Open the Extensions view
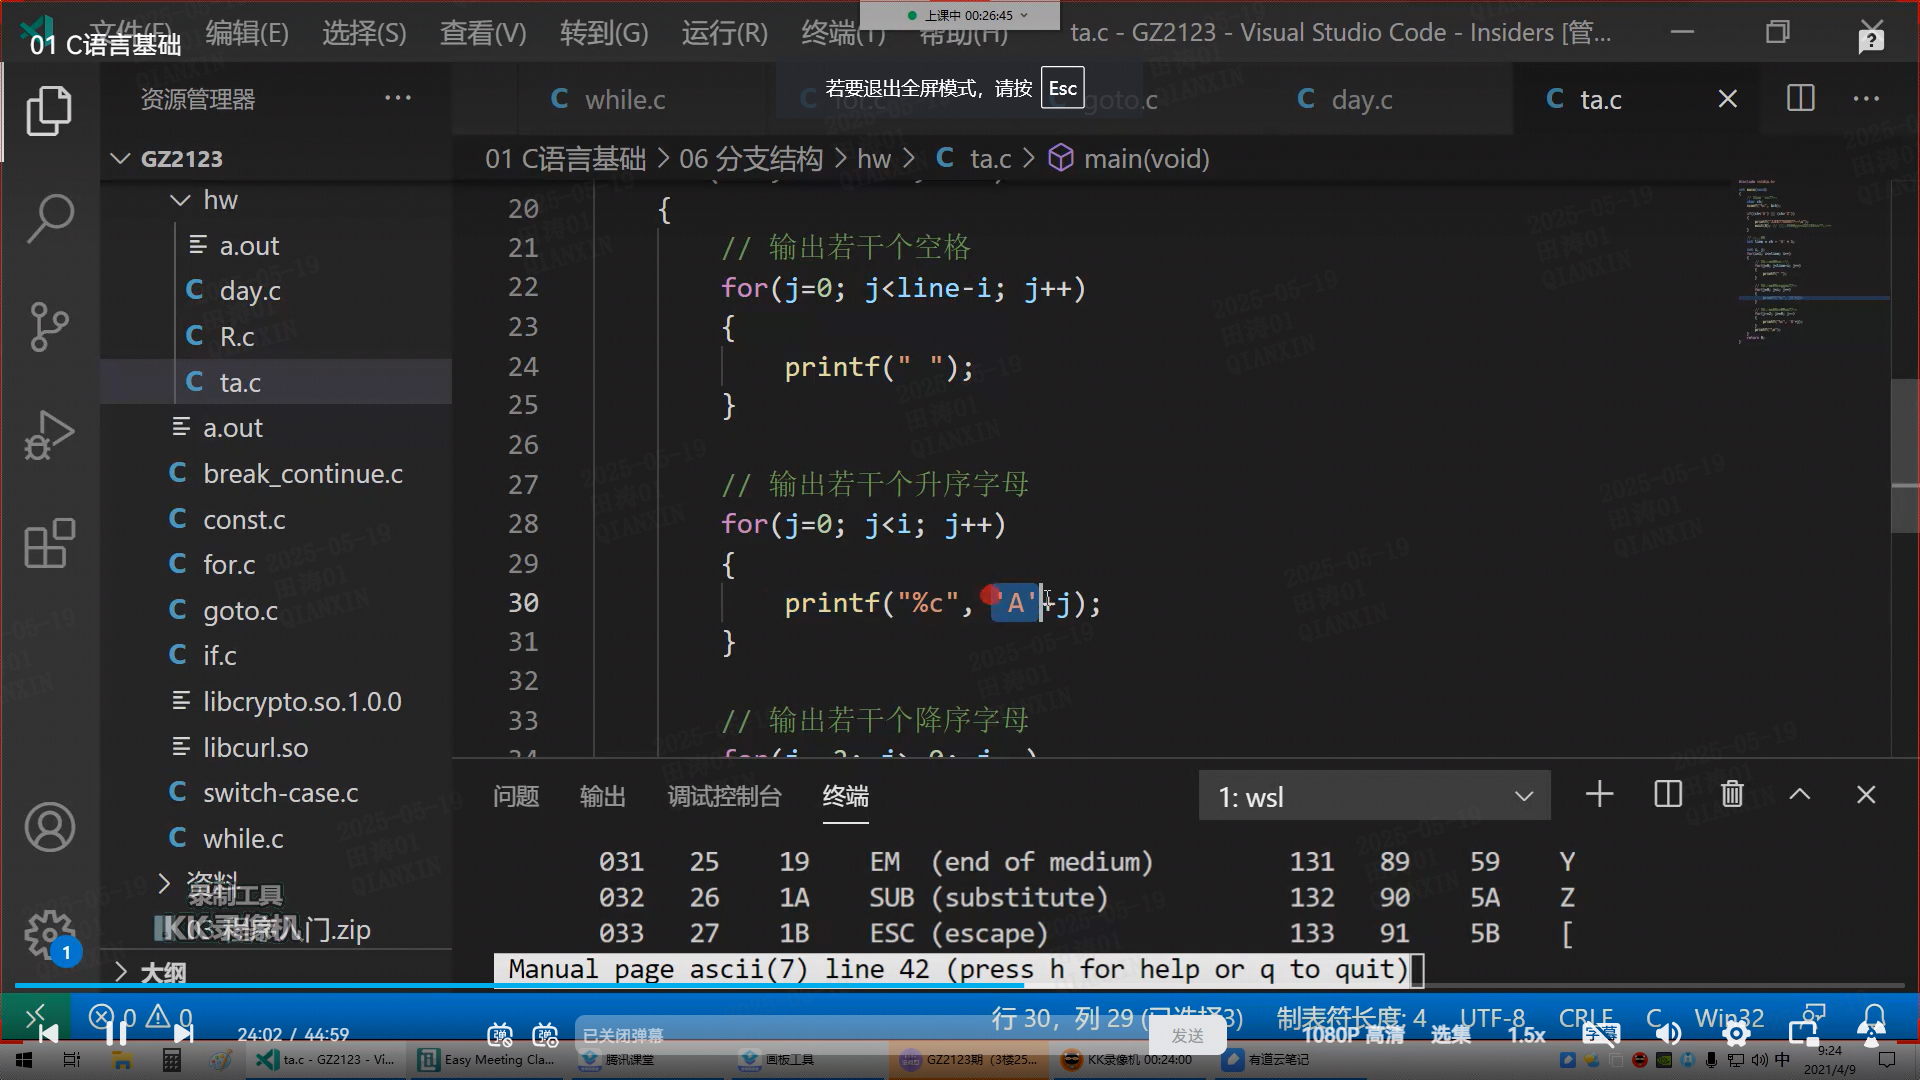The width and height of the screenshot is (1920, 1080). pos(49,543)
